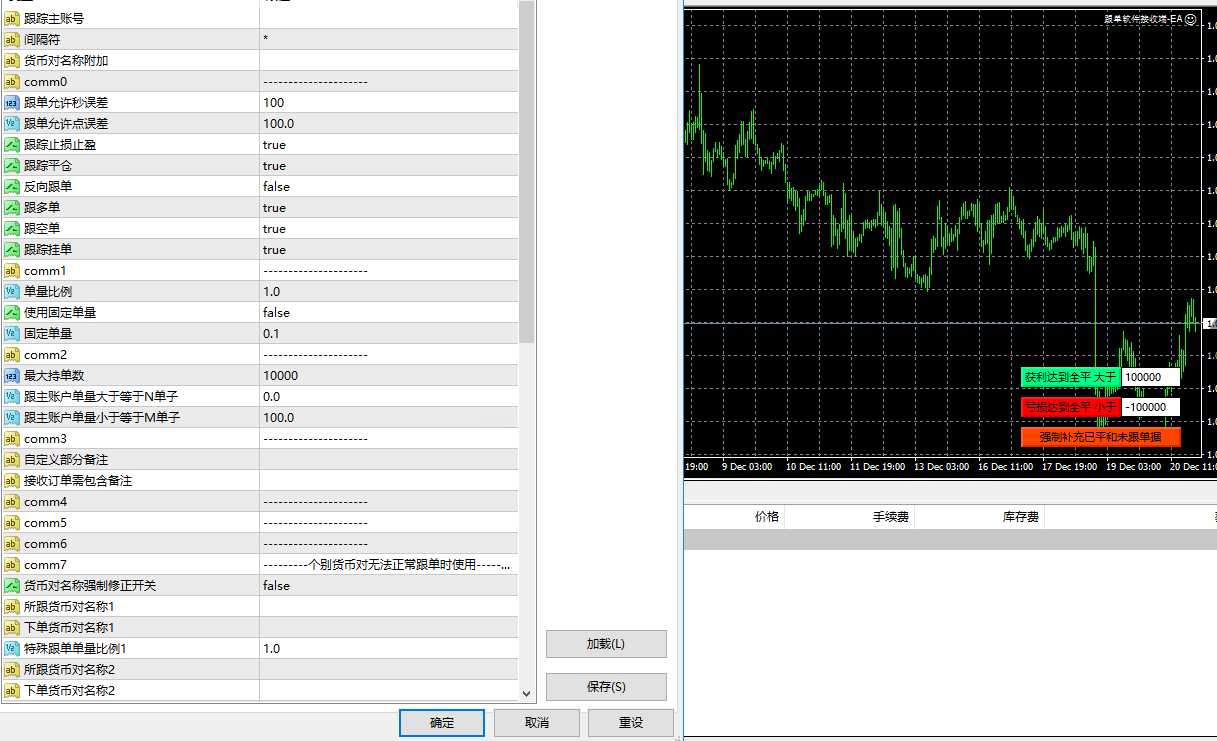The height and width of the screenshot is (741, 1217).
Task: Click the string icon beside 接收订单需包含备注
Action: (12, 480)
